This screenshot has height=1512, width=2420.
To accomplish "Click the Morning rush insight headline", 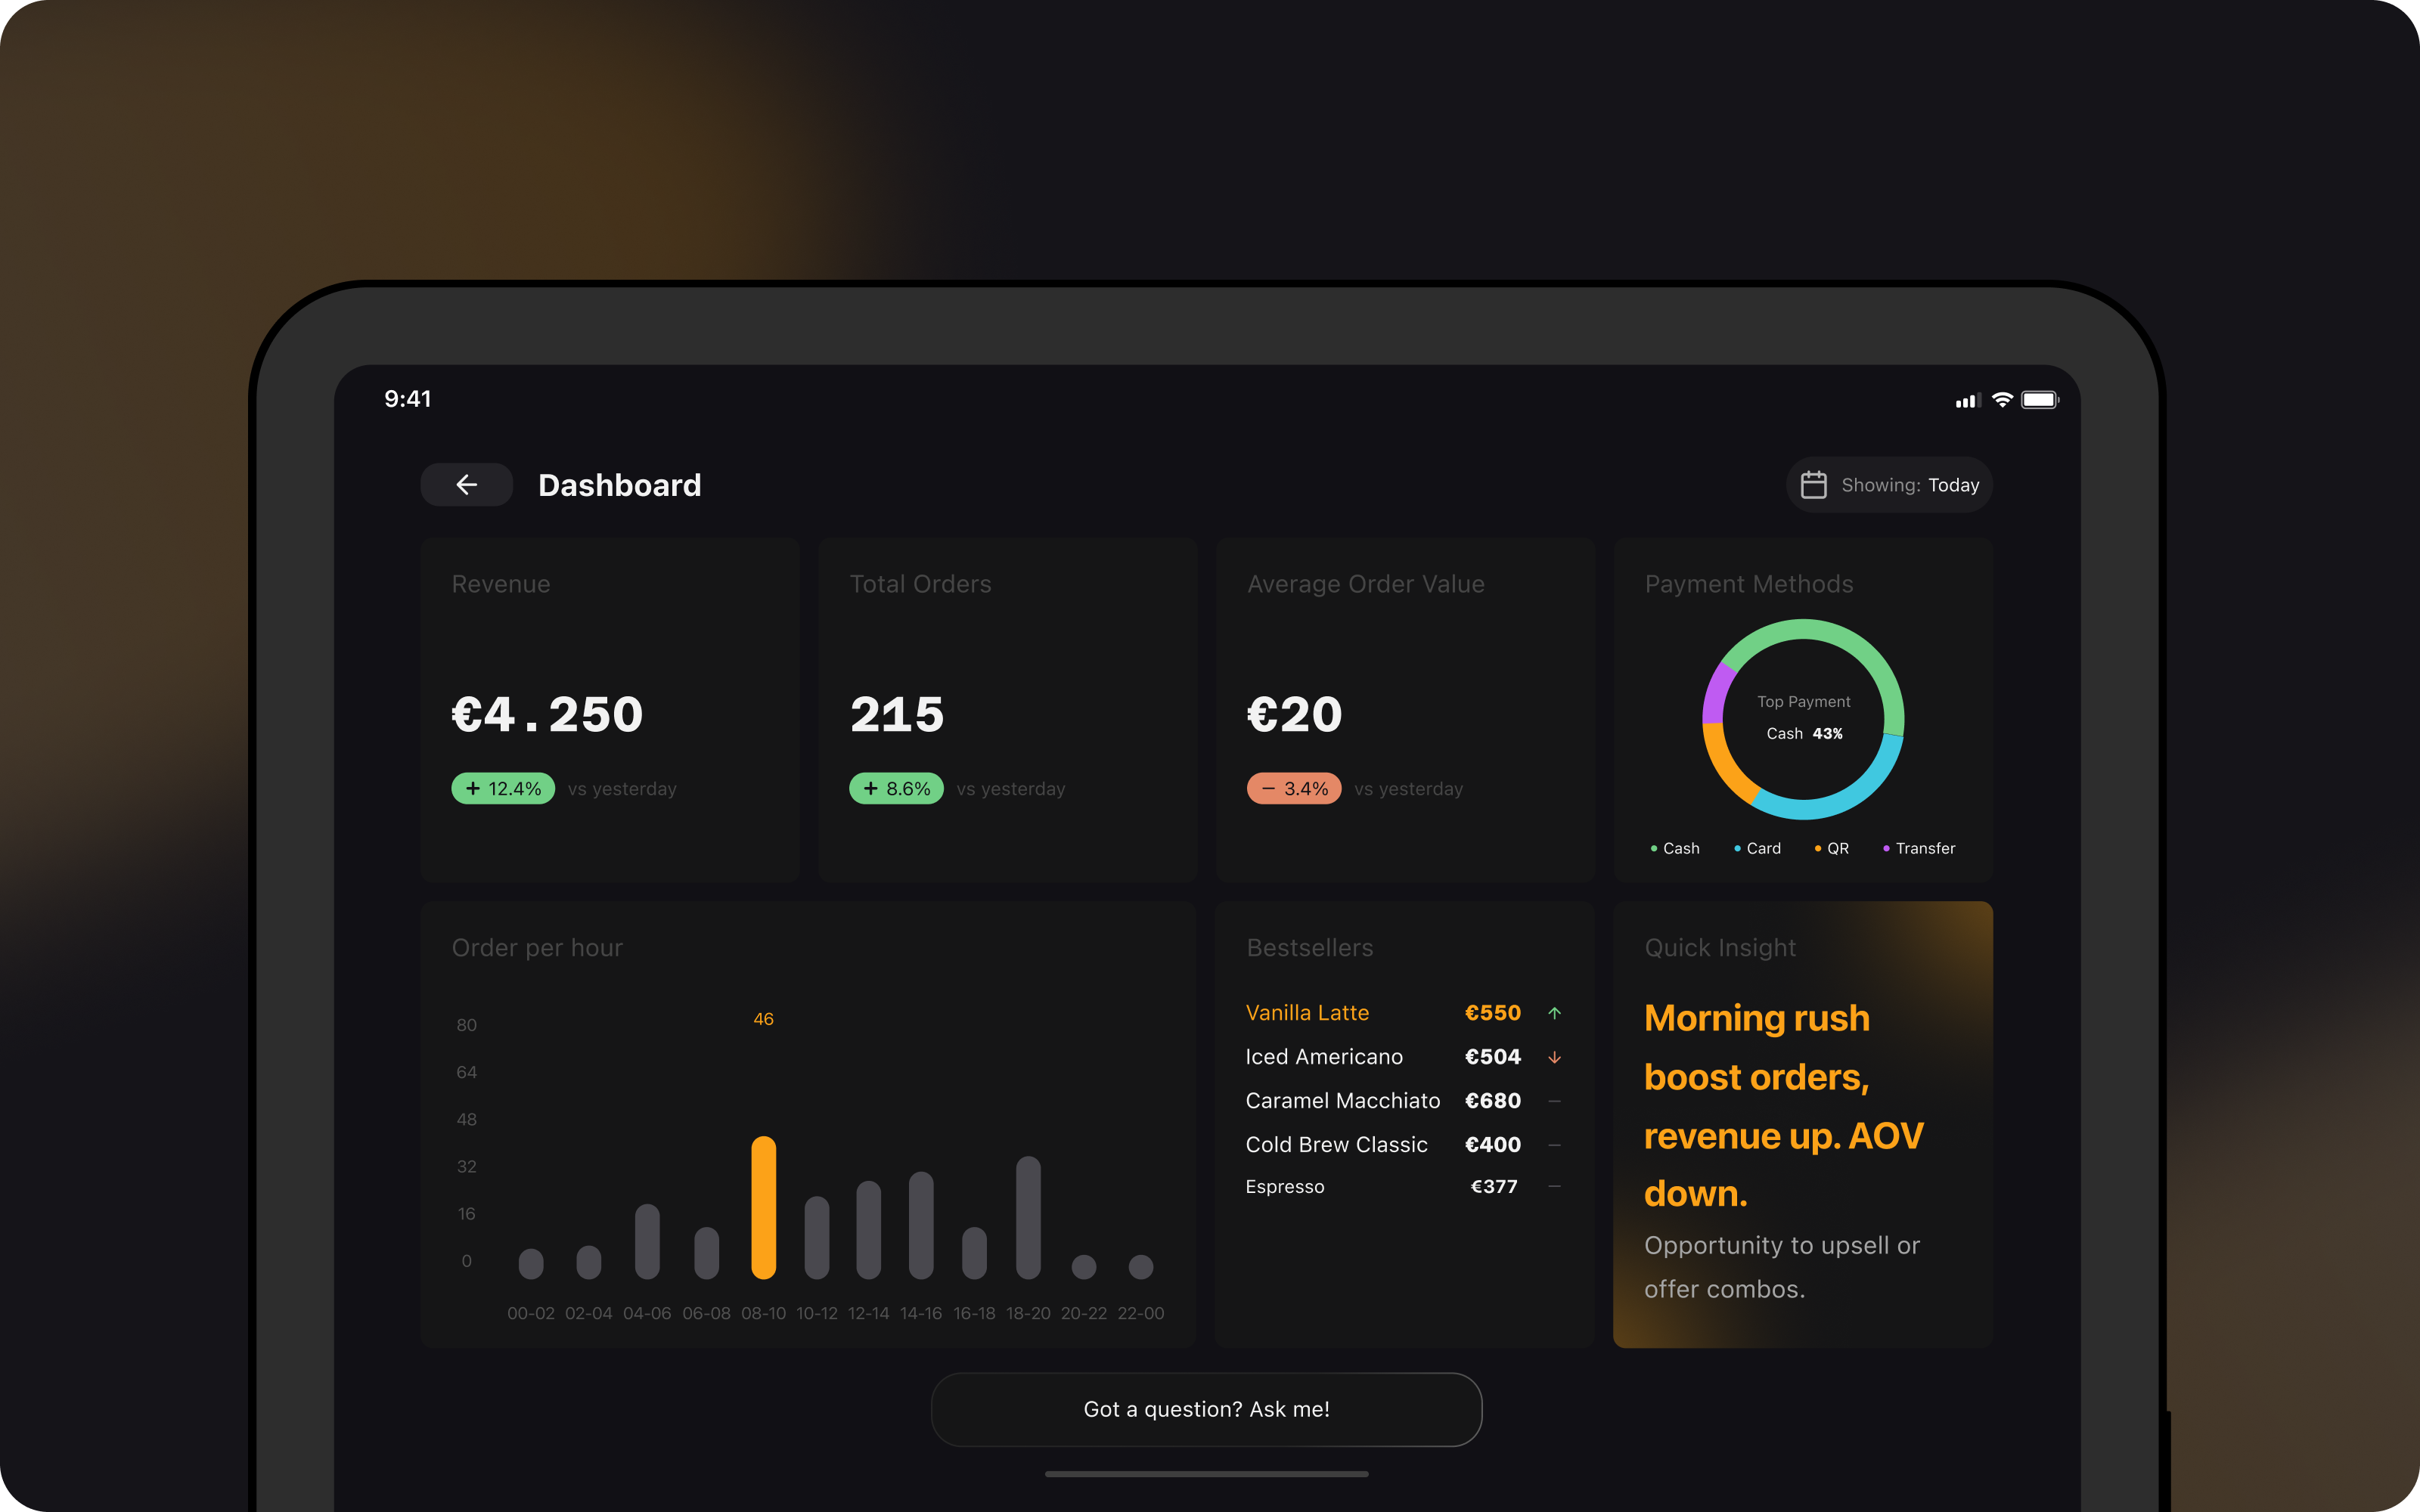I will click(x=1784, y=1106).
